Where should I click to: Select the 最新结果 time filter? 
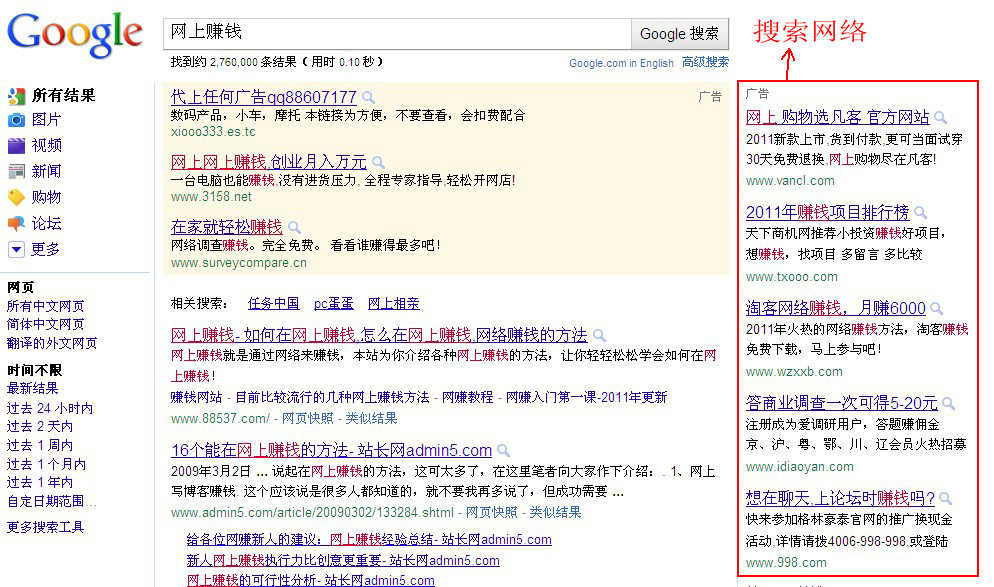(32, 389)
